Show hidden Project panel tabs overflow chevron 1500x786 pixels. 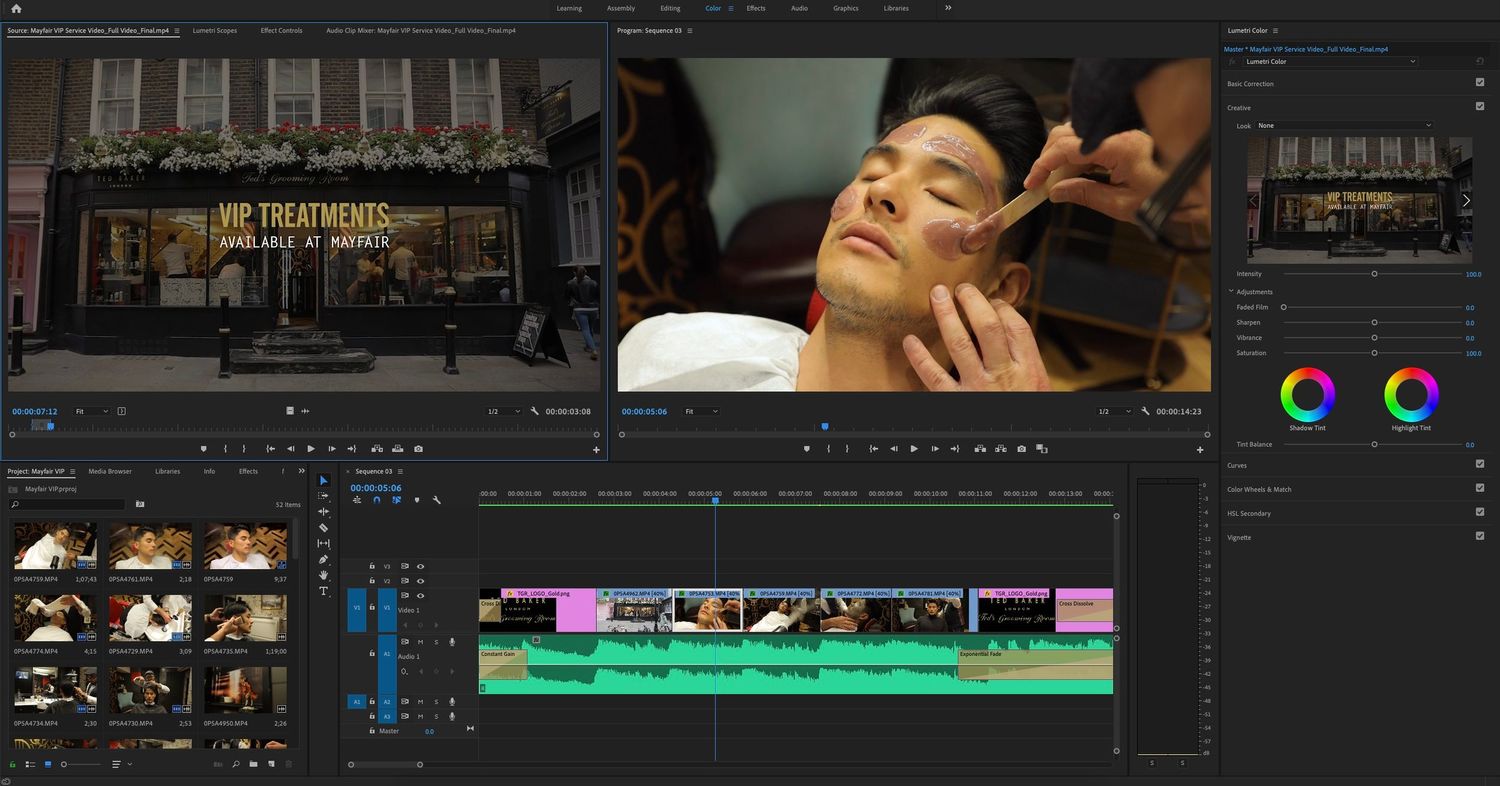coord(301,471)
